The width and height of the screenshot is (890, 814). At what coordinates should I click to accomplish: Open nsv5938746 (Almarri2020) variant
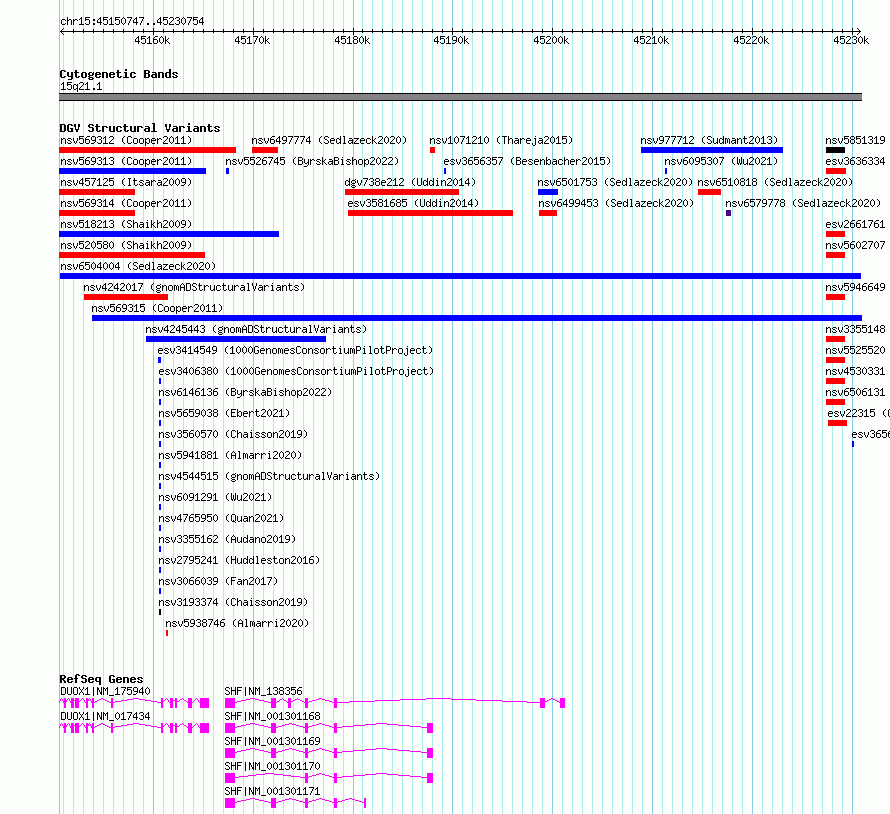[237, 623]
